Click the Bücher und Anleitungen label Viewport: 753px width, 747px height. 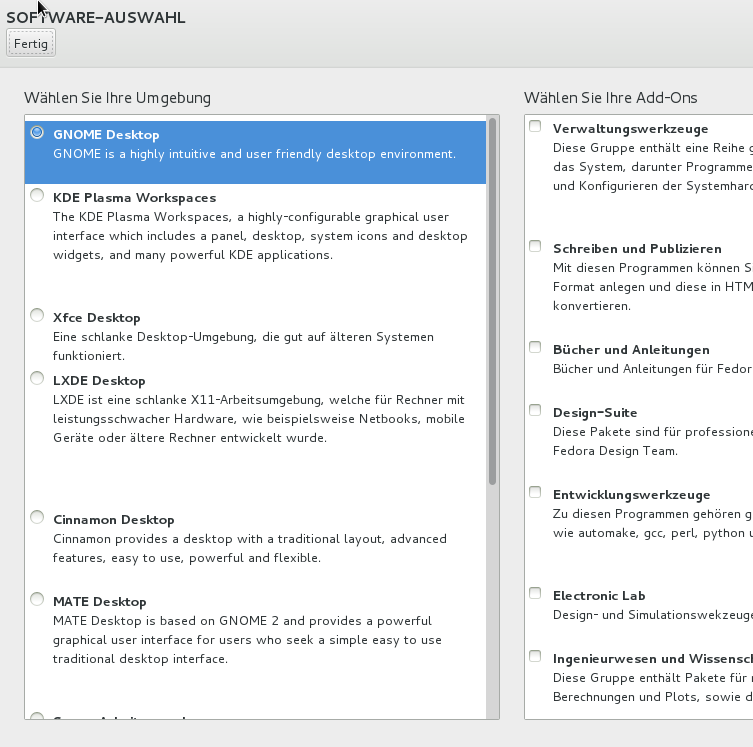point(631,350)
